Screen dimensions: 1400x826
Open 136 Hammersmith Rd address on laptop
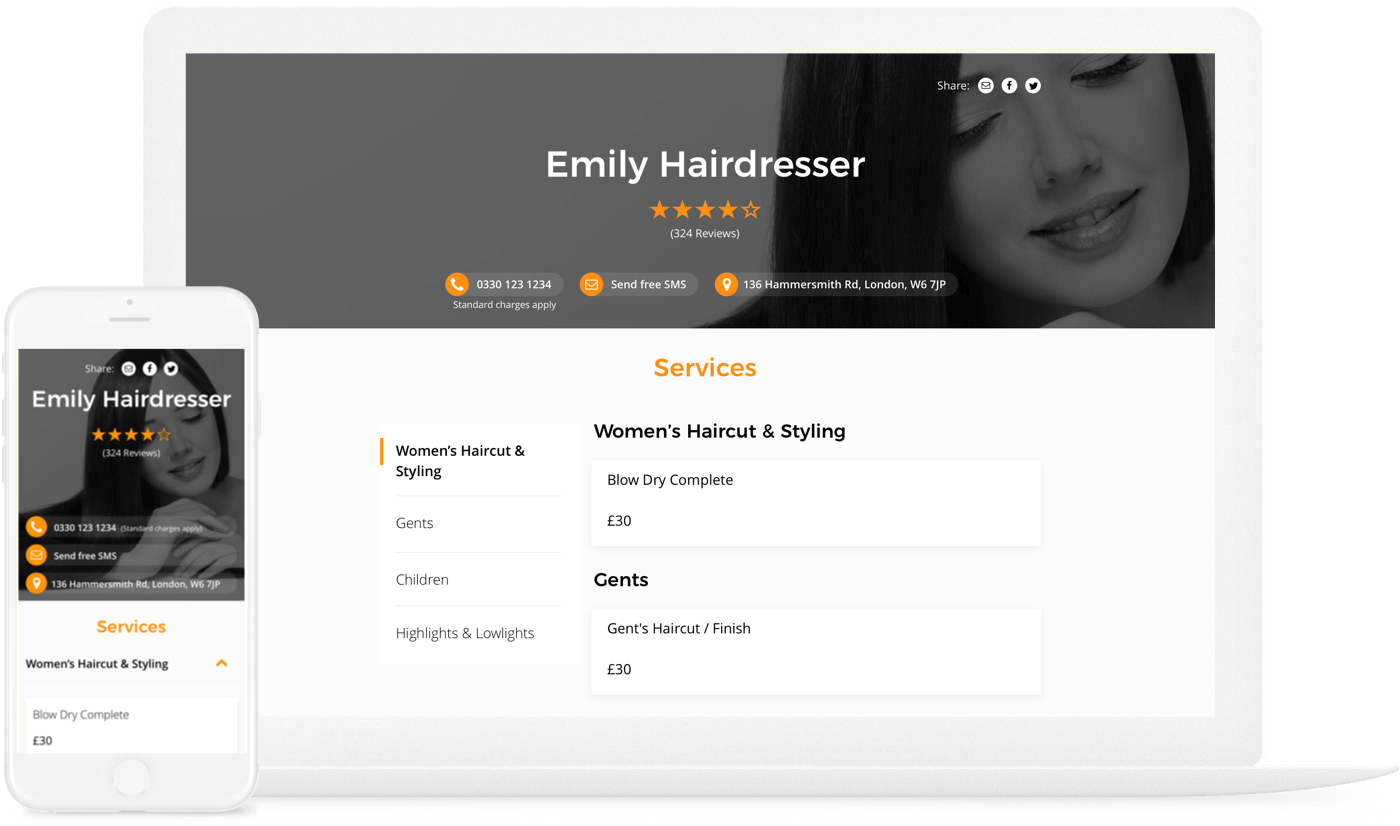837,285
